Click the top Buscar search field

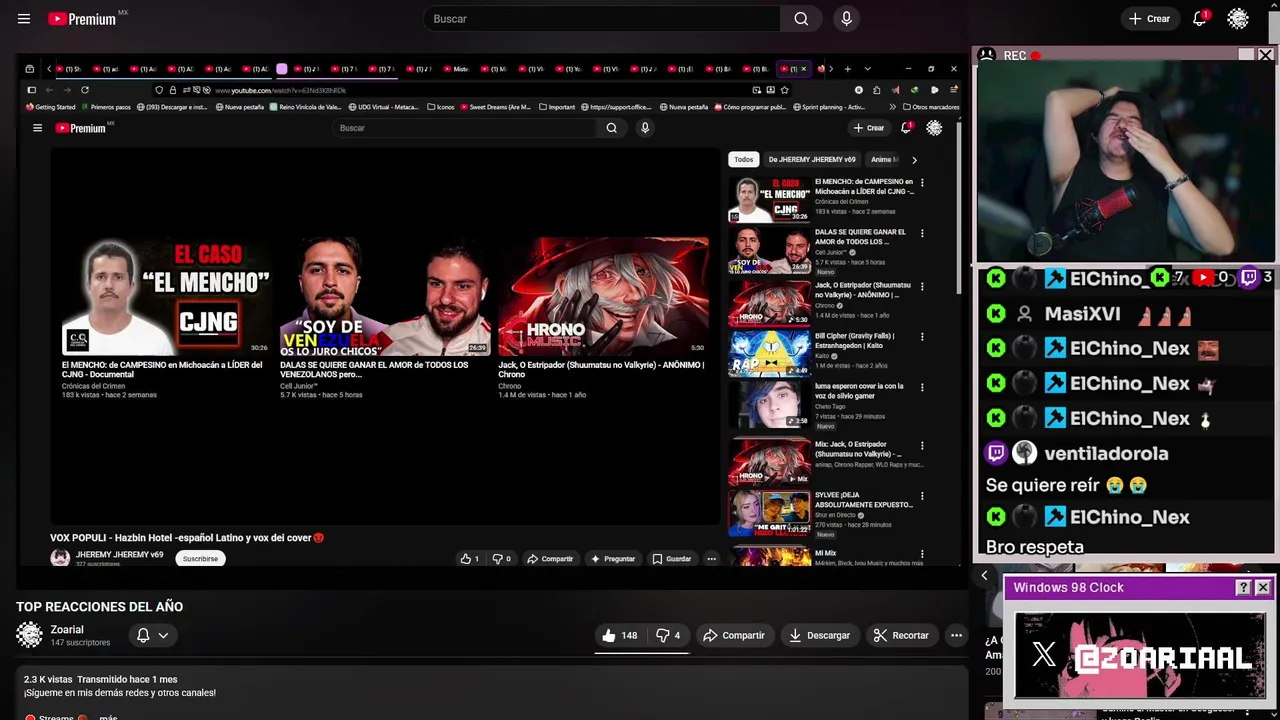(x=601, y=19)
